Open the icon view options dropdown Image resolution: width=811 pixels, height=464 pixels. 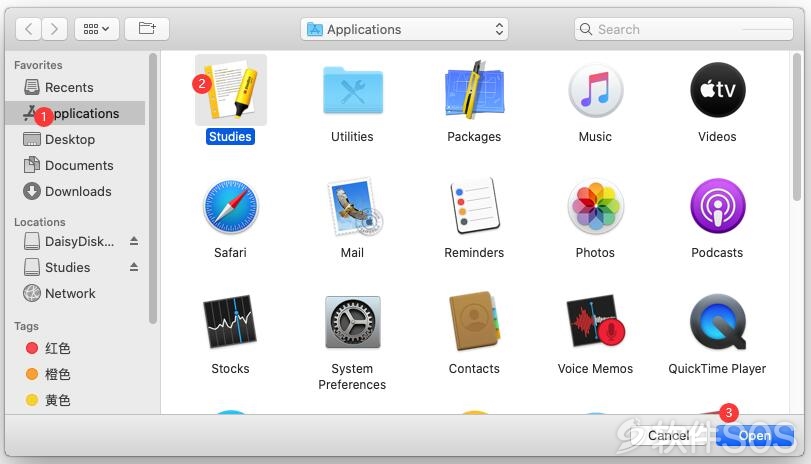coord(97,28)
